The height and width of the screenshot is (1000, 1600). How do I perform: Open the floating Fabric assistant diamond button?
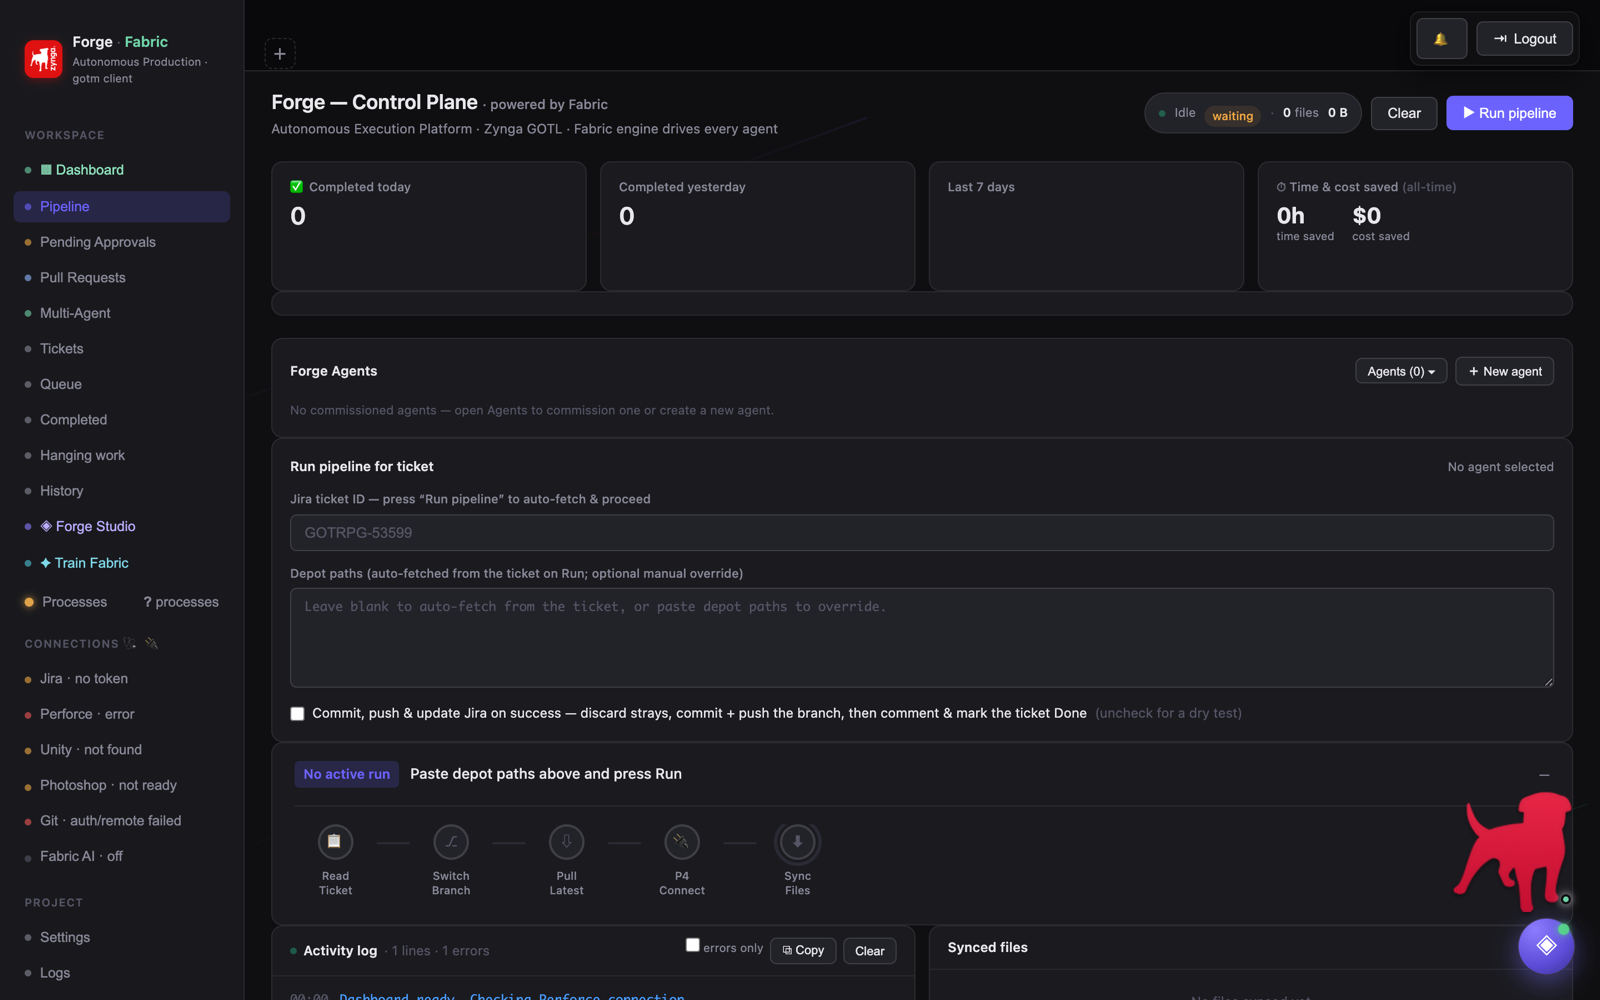click(1546, 945)
